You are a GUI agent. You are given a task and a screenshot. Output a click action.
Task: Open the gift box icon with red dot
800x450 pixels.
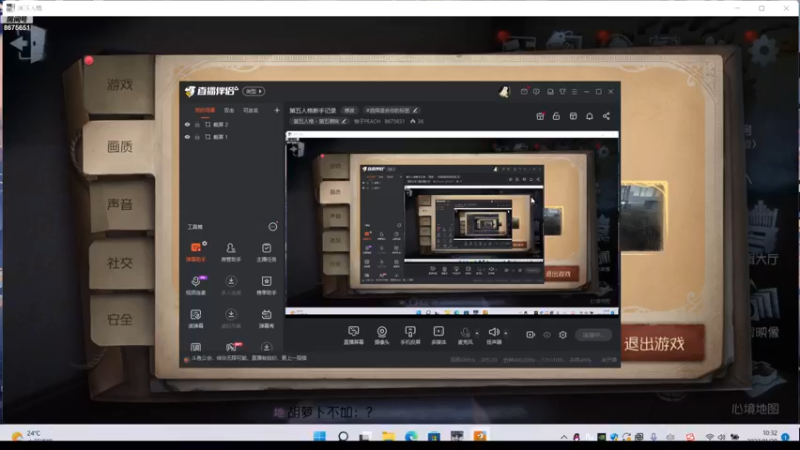click(x=540, y=116)
